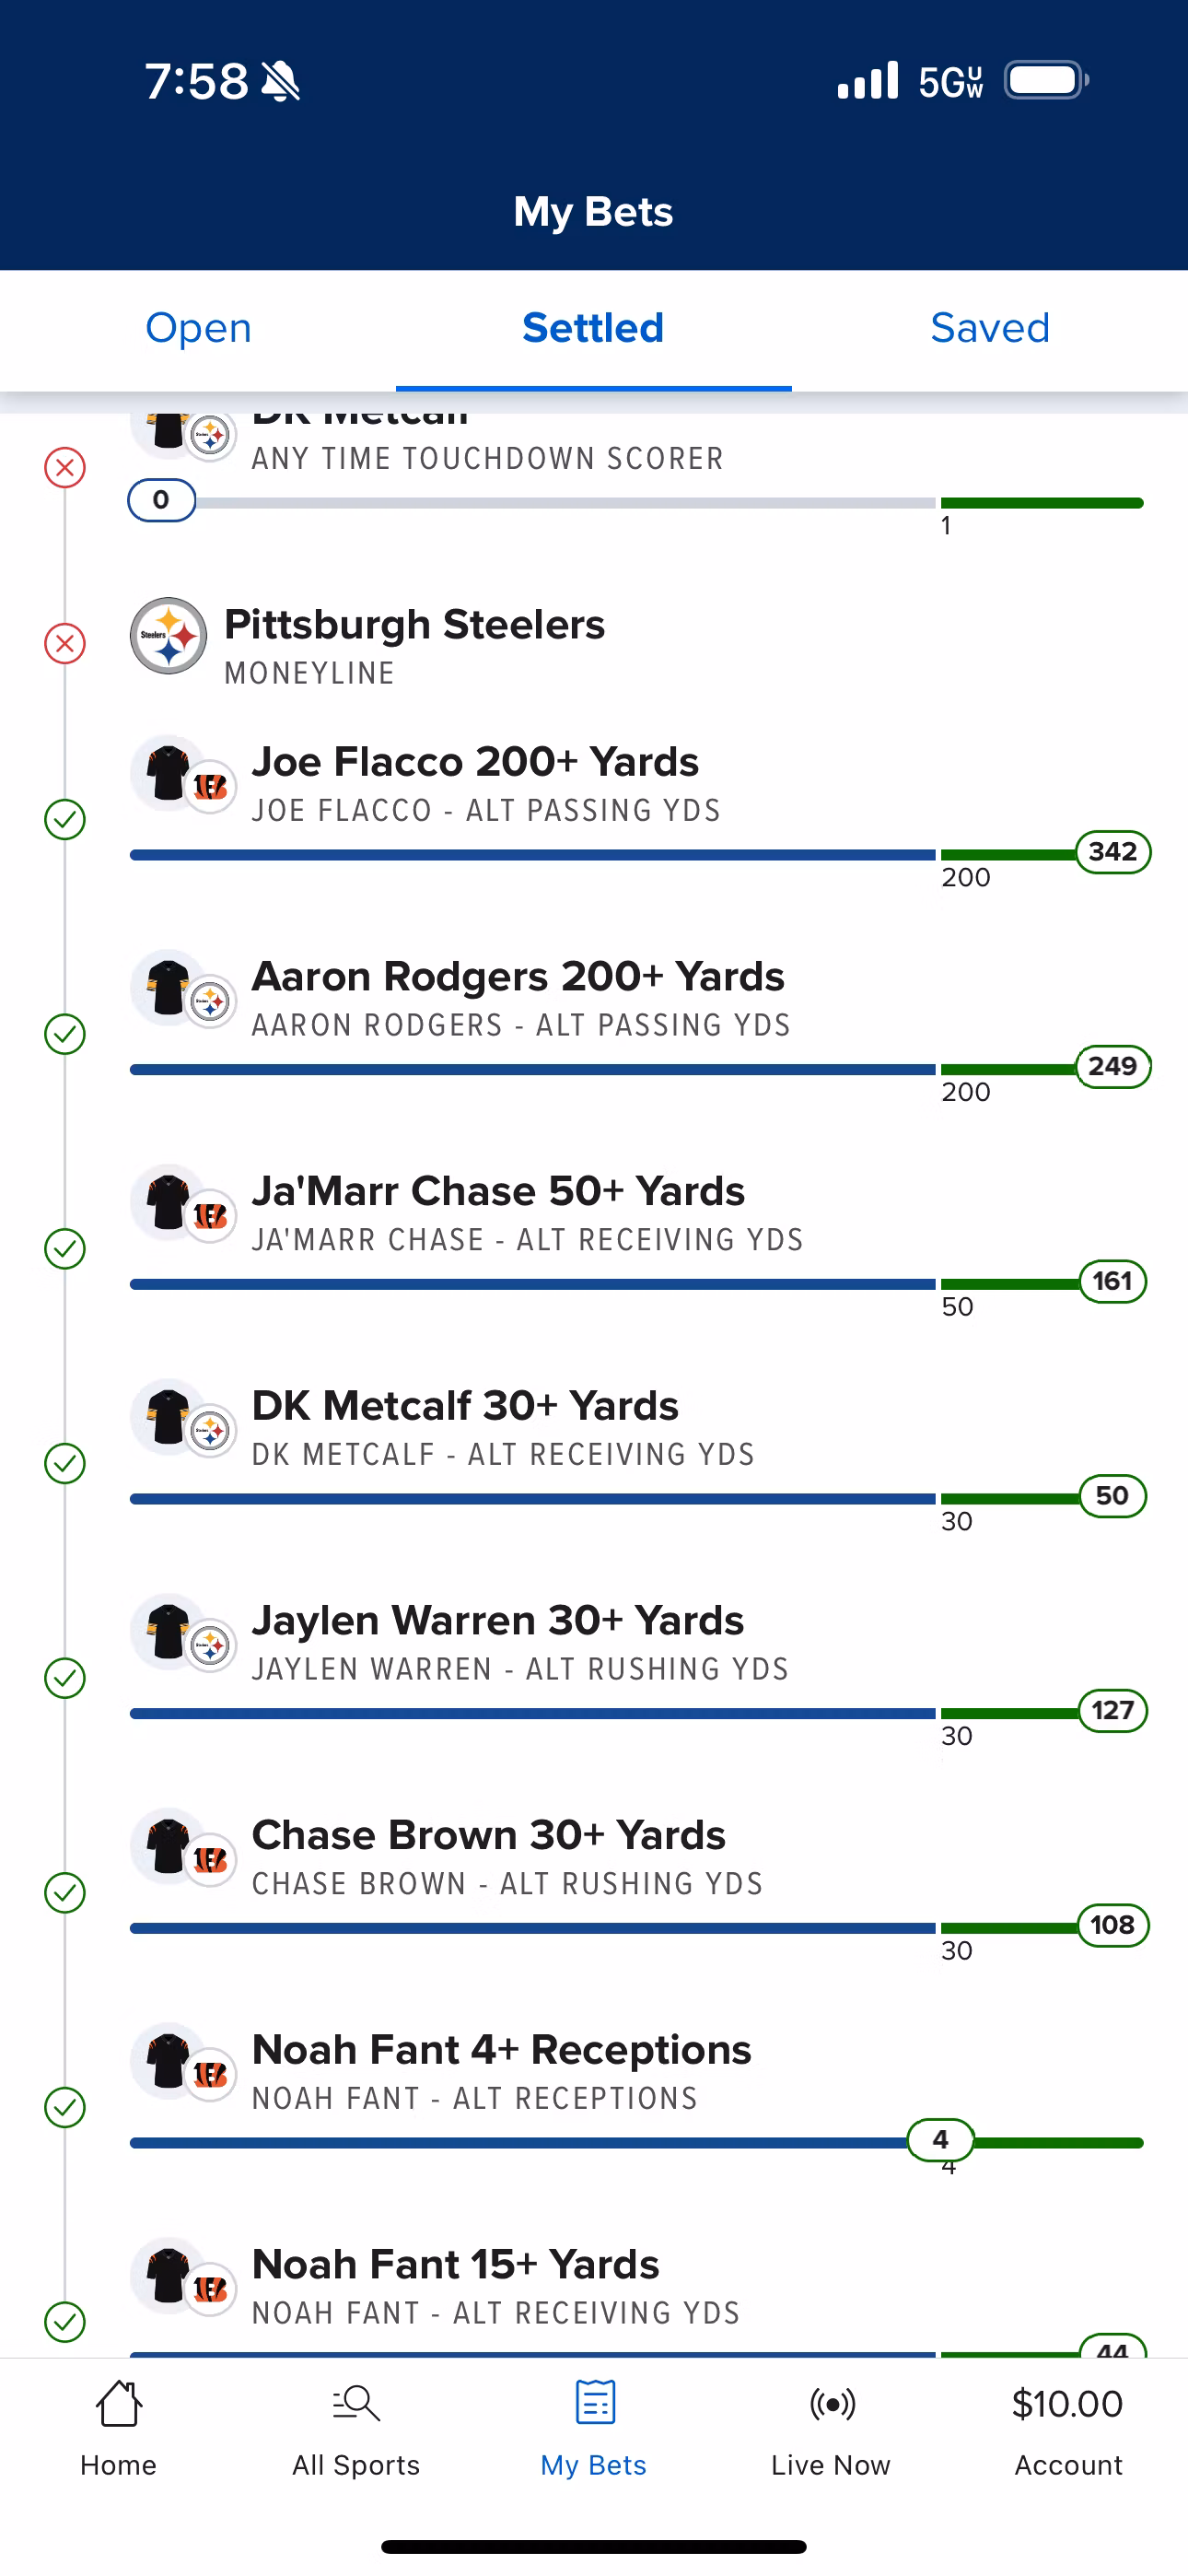The width and height of the screenshot is (1188, 2576).
Task: Tap green check beside Jaylen Warren leg
Action: click(65, 1678)
